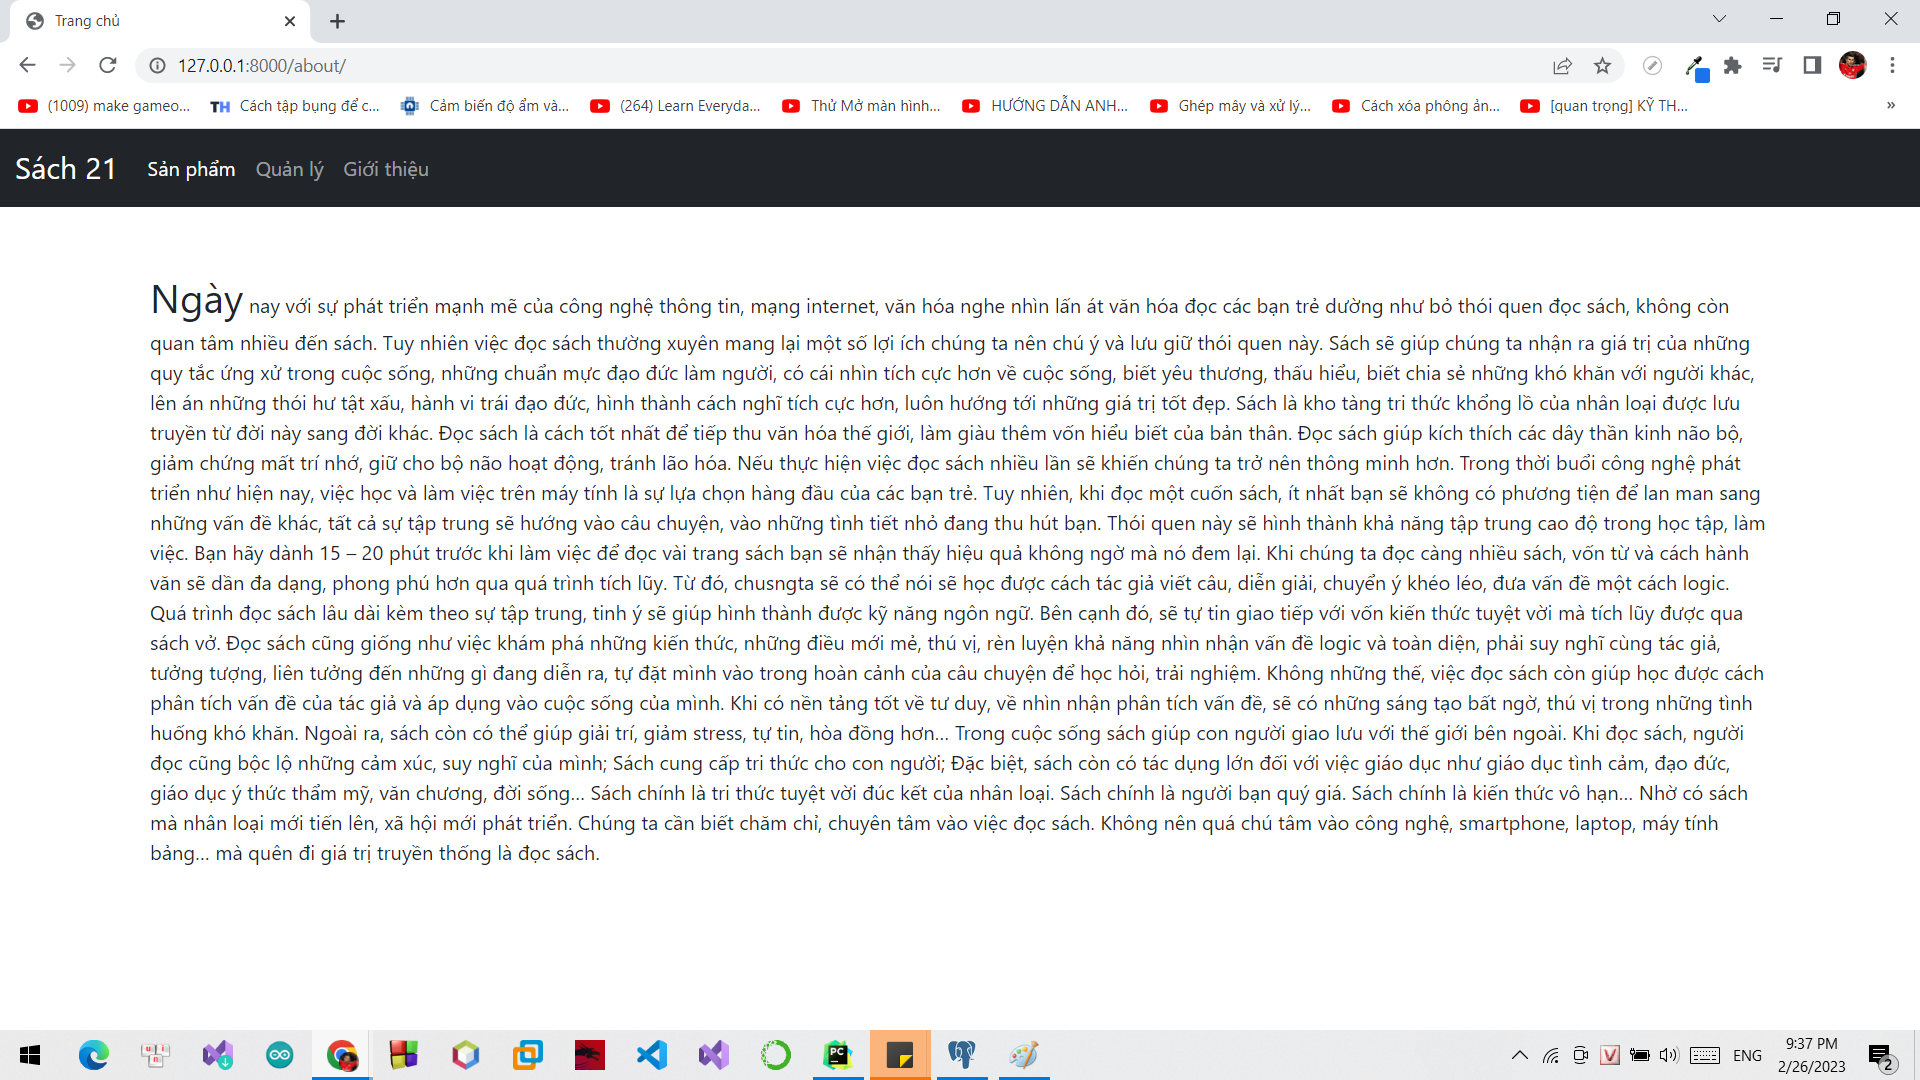The image size is (1920, 1080).
Task: Open the tab search dropdown arrow
Action: pos(1719,19)
